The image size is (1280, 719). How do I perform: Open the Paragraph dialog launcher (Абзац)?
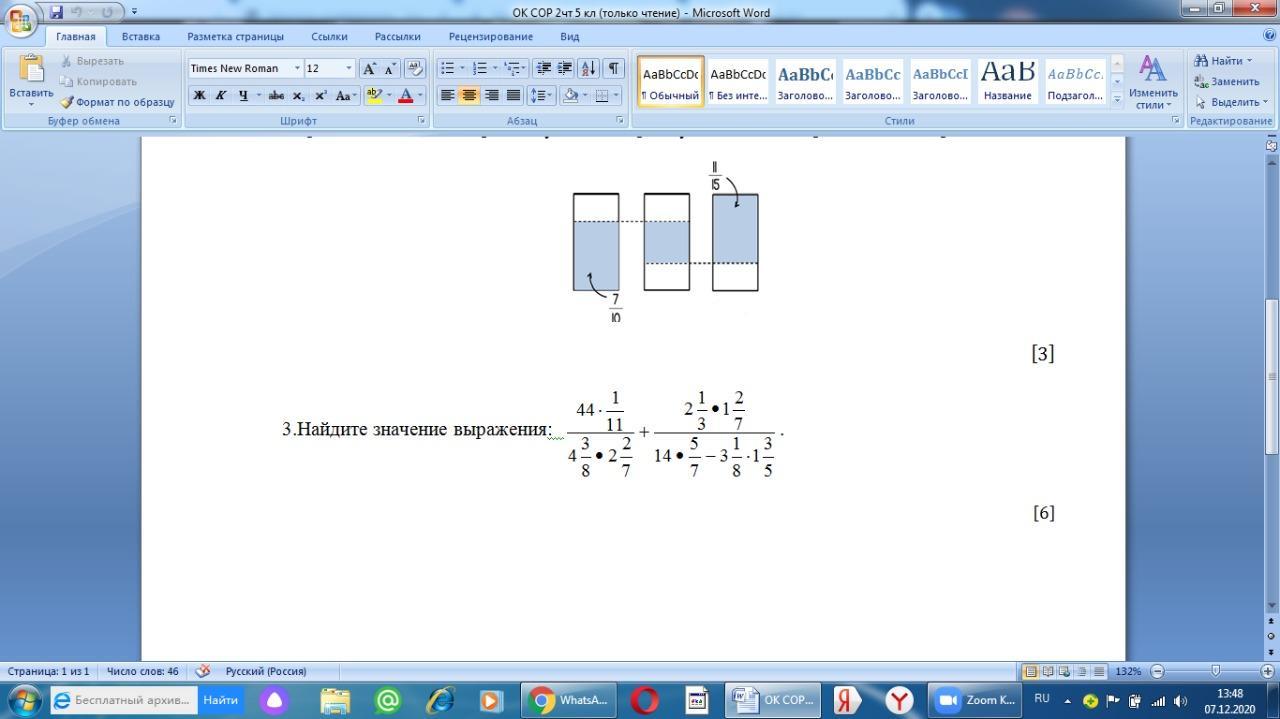(x=621, y=120)
